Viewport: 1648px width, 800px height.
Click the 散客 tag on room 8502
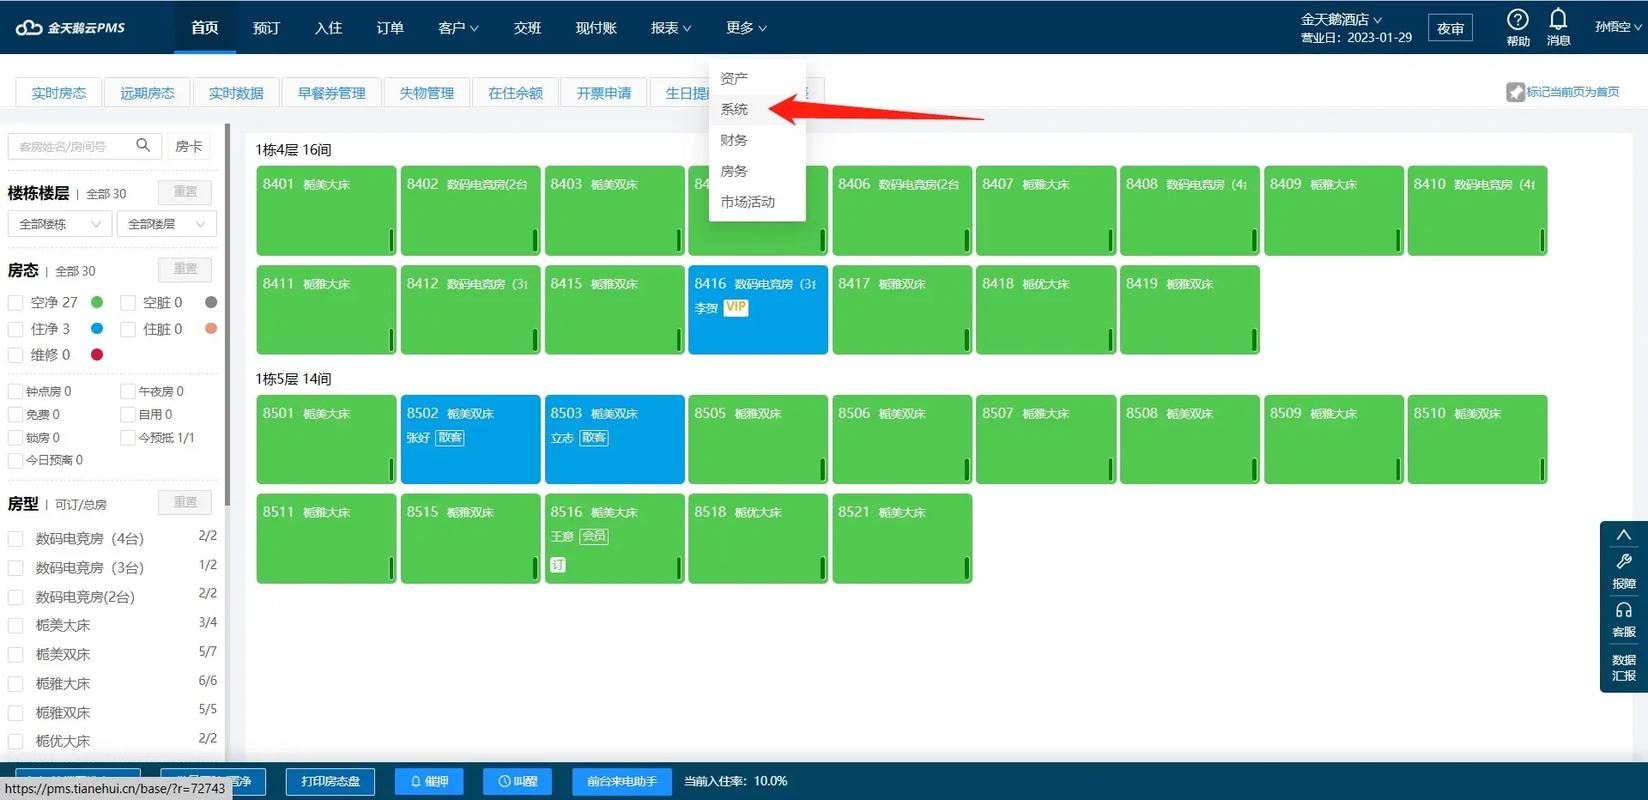[x=450, y=437]
